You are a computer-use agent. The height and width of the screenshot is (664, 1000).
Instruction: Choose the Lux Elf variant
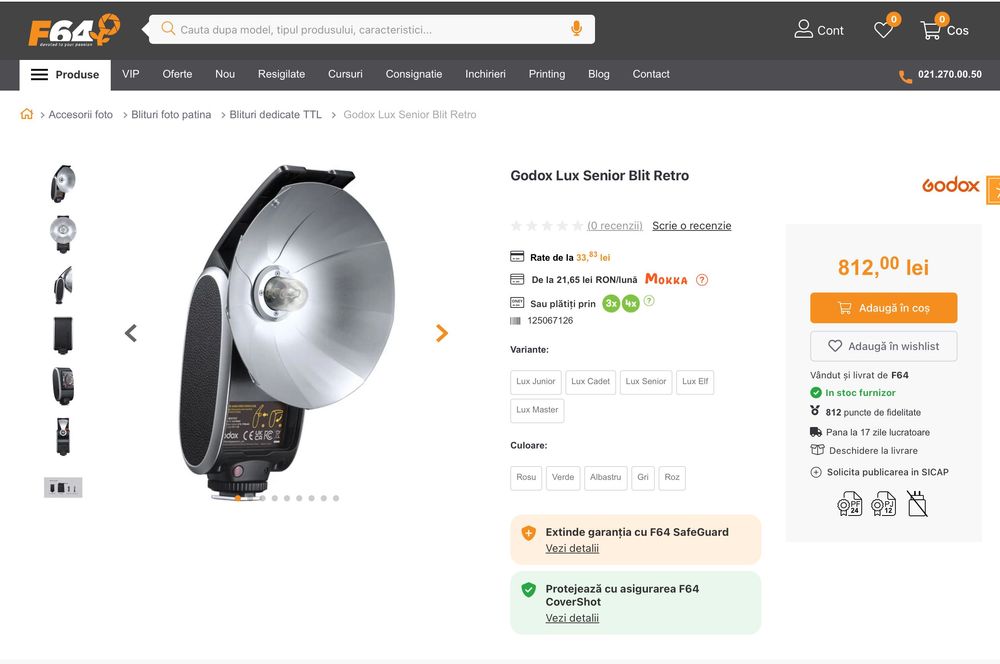[695, 381]
